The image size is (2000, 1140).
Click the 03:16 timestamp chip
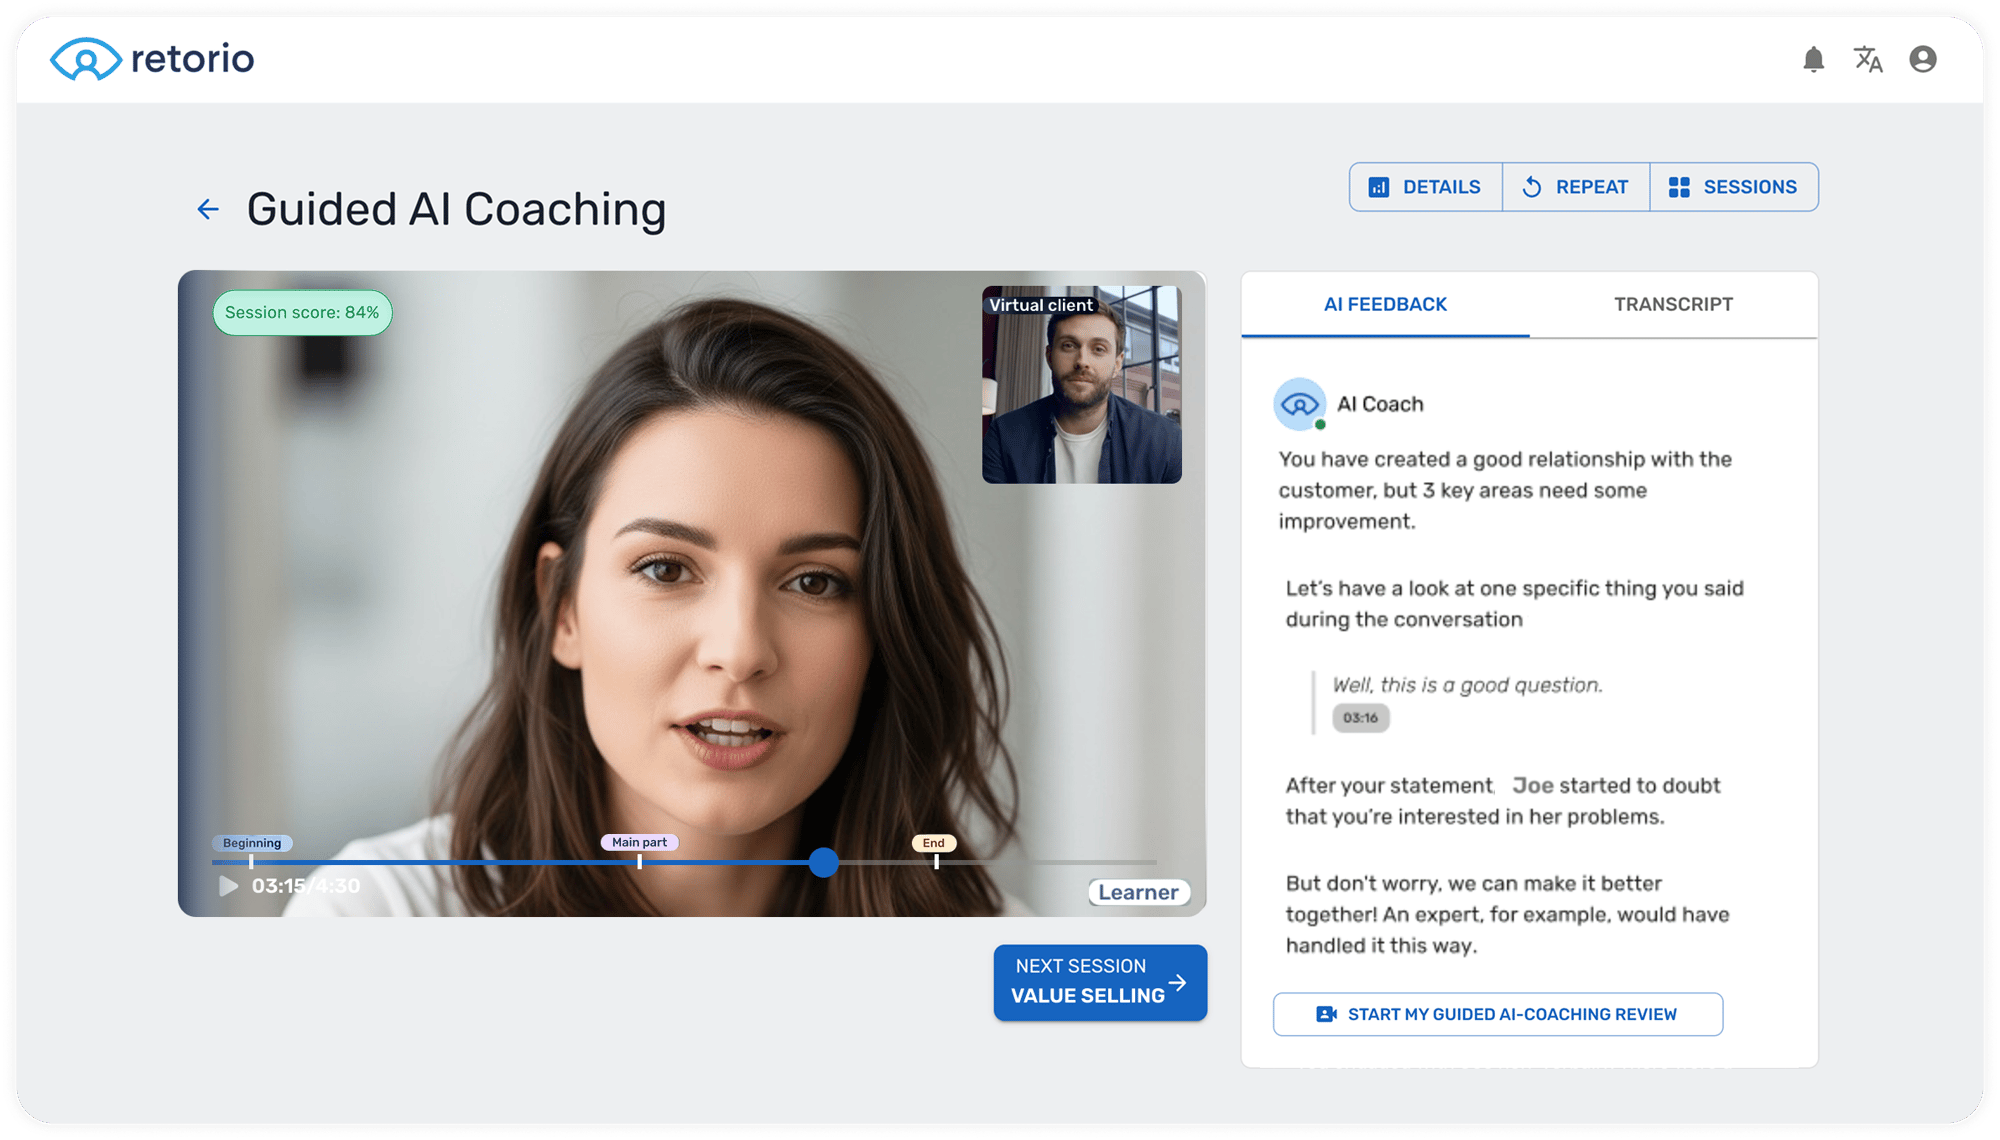click(x=1360, y=717)
